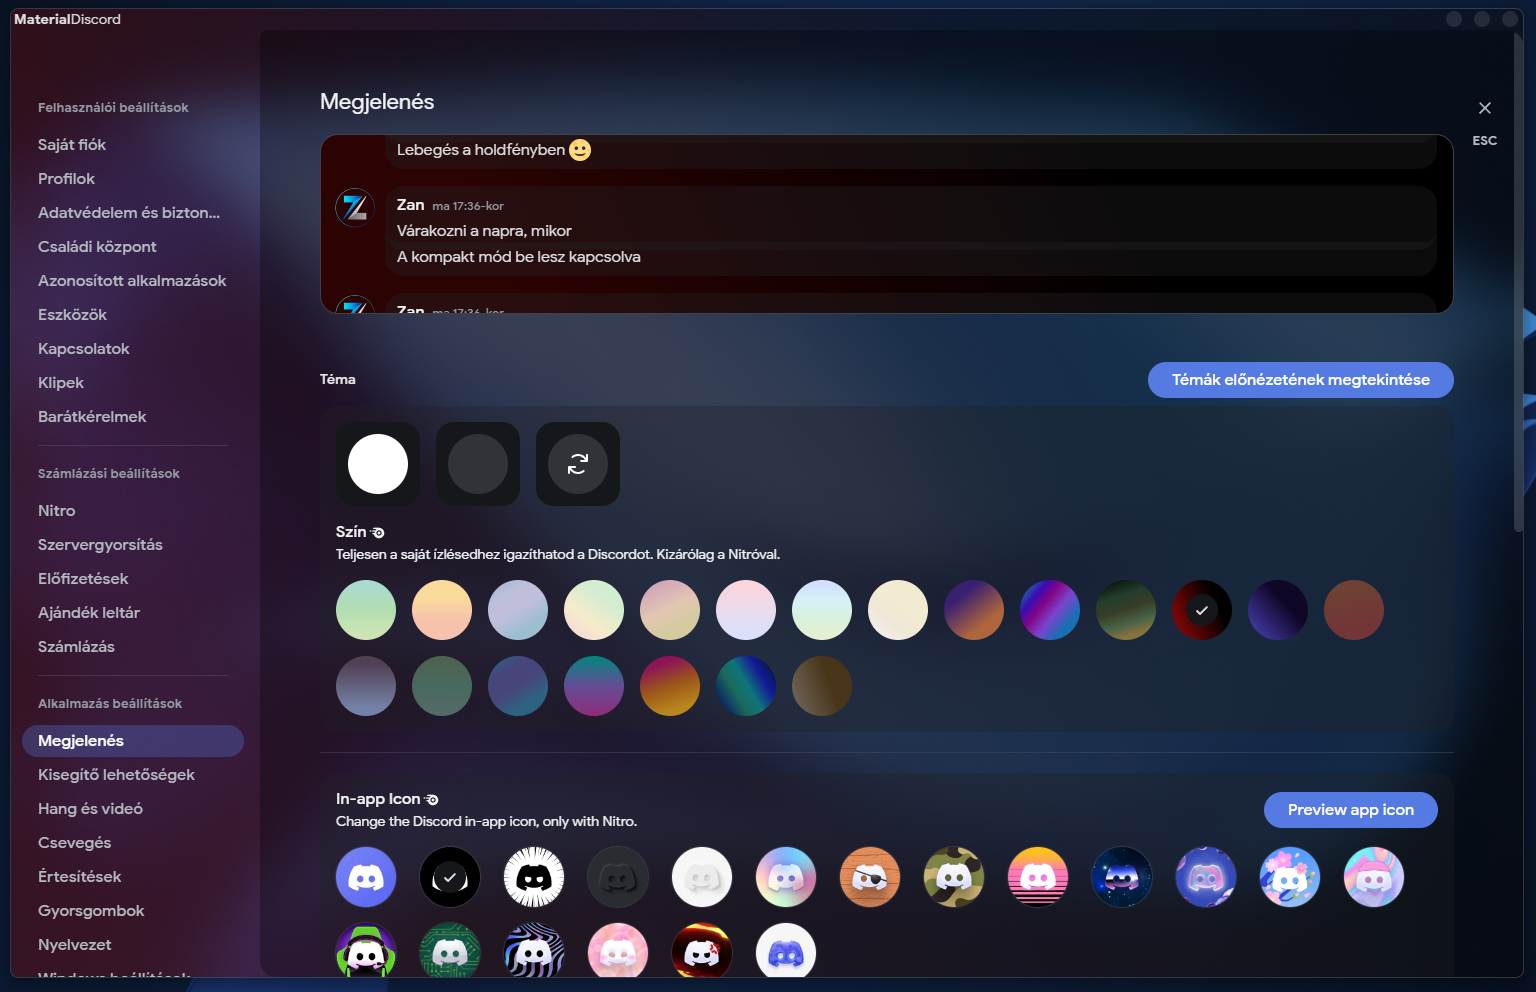Choose the starry galaxy app icon

tap(1122, 877)
